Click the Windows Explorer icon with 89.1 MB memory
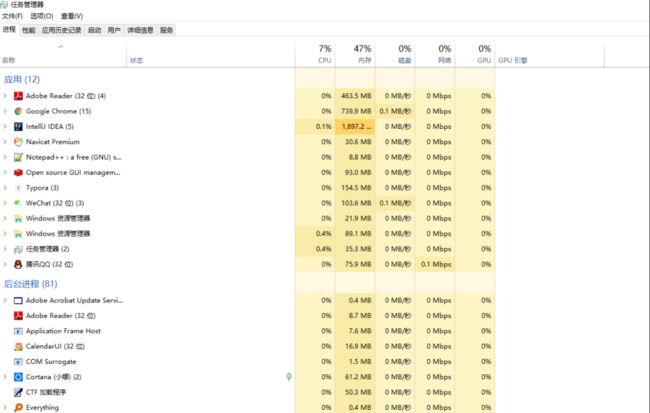 tap(18, 234)
